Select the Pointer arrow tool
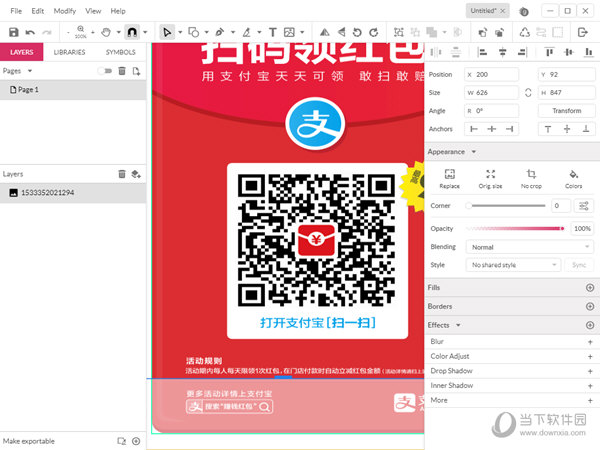The height and width of the screenshot is (450, 600). coord(167,32)
